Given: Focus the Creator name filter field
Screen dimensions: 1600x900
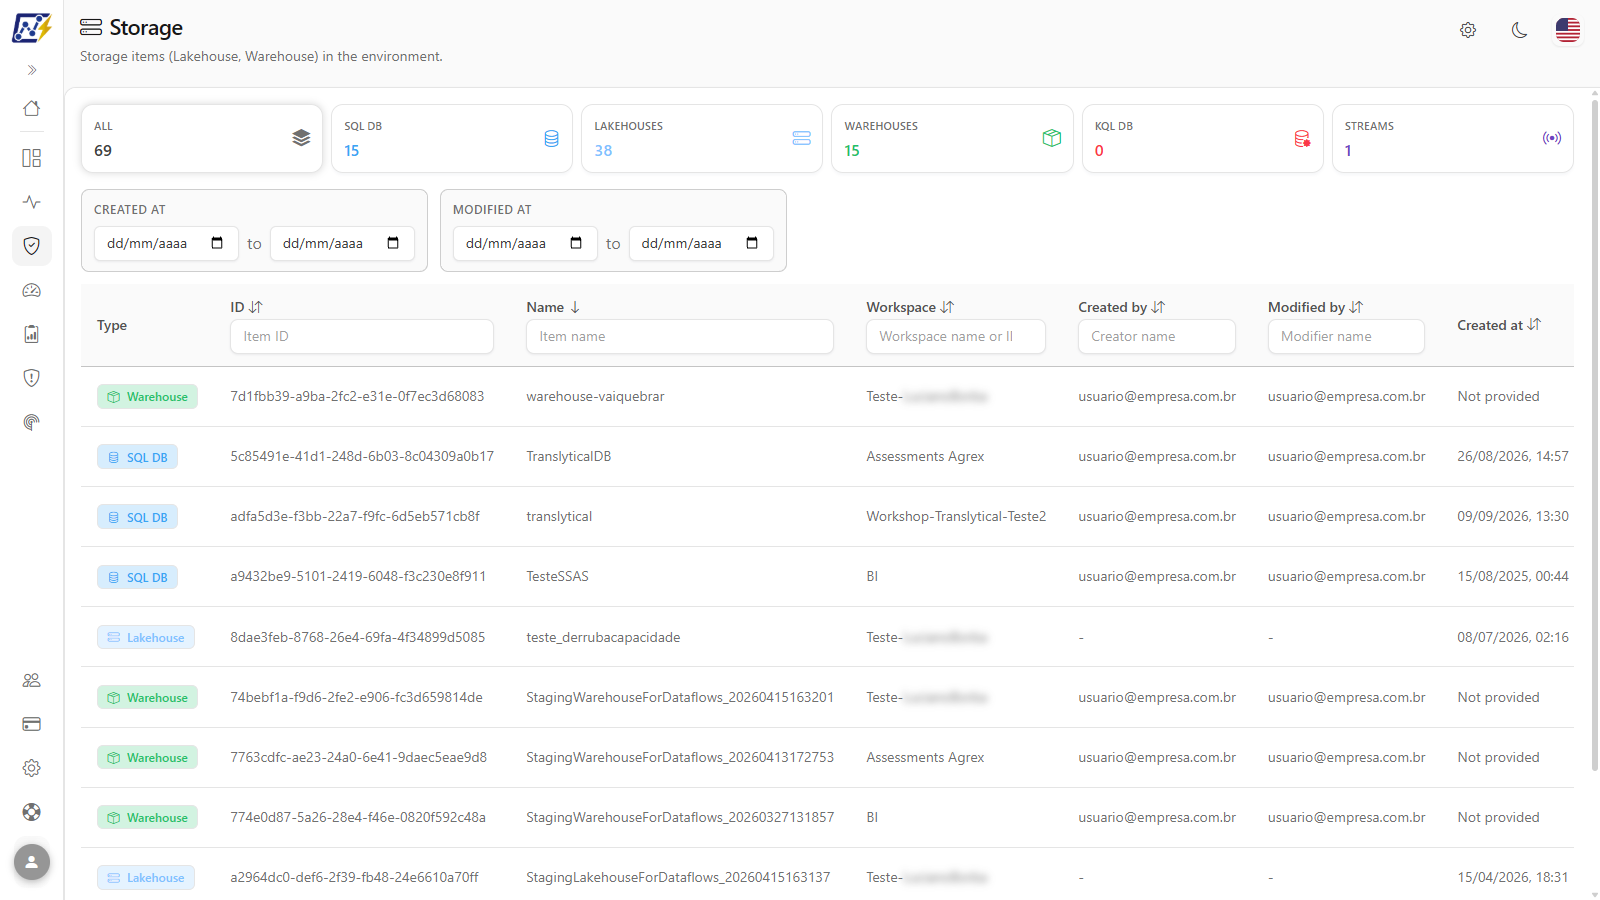Looking at the screenshot, I should tap(1157, 336).
